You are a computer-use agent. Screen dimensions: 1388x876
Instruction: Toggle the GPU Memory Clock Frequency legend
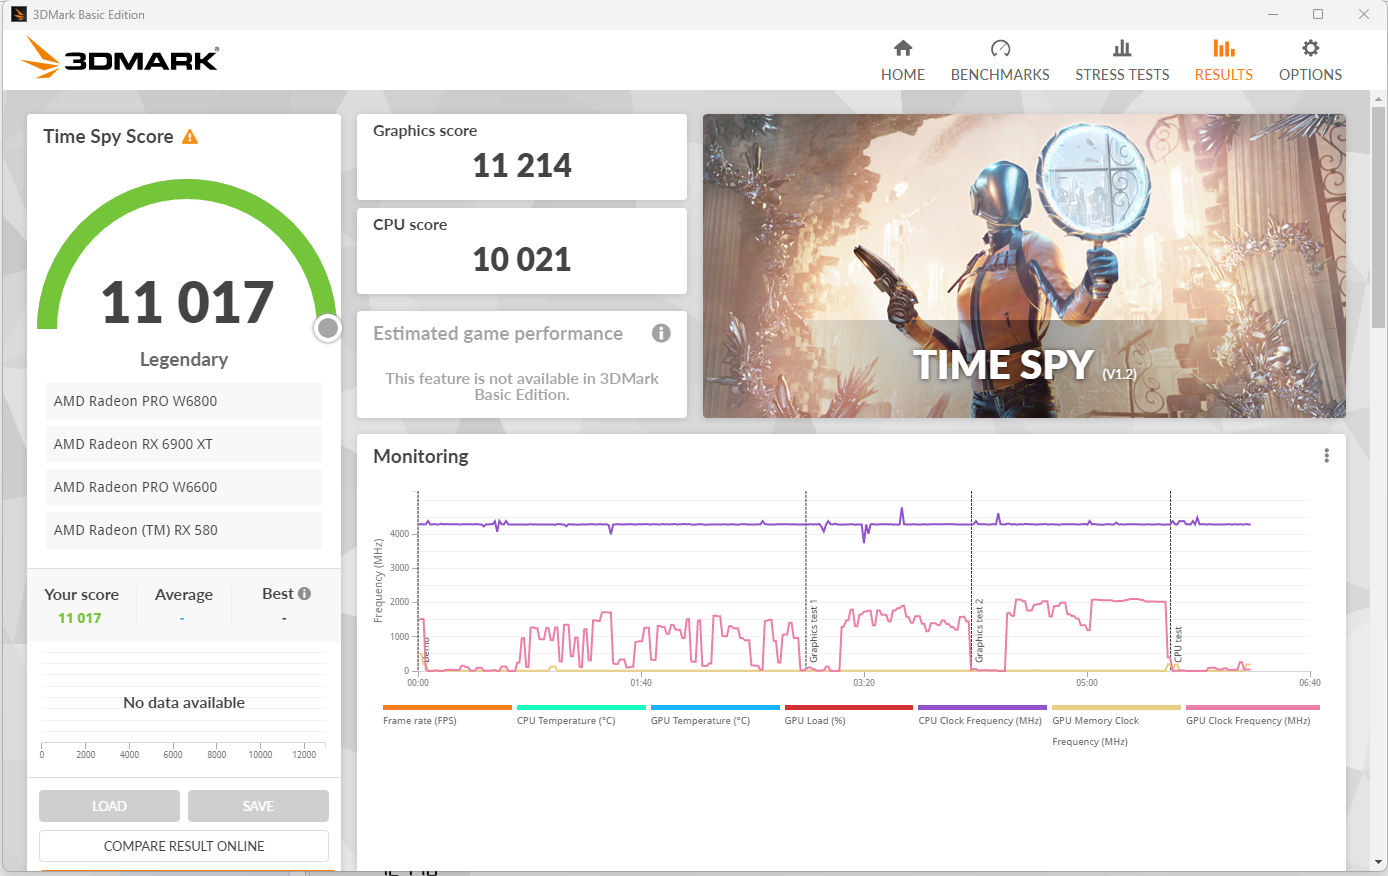[x=1116, y=725]
